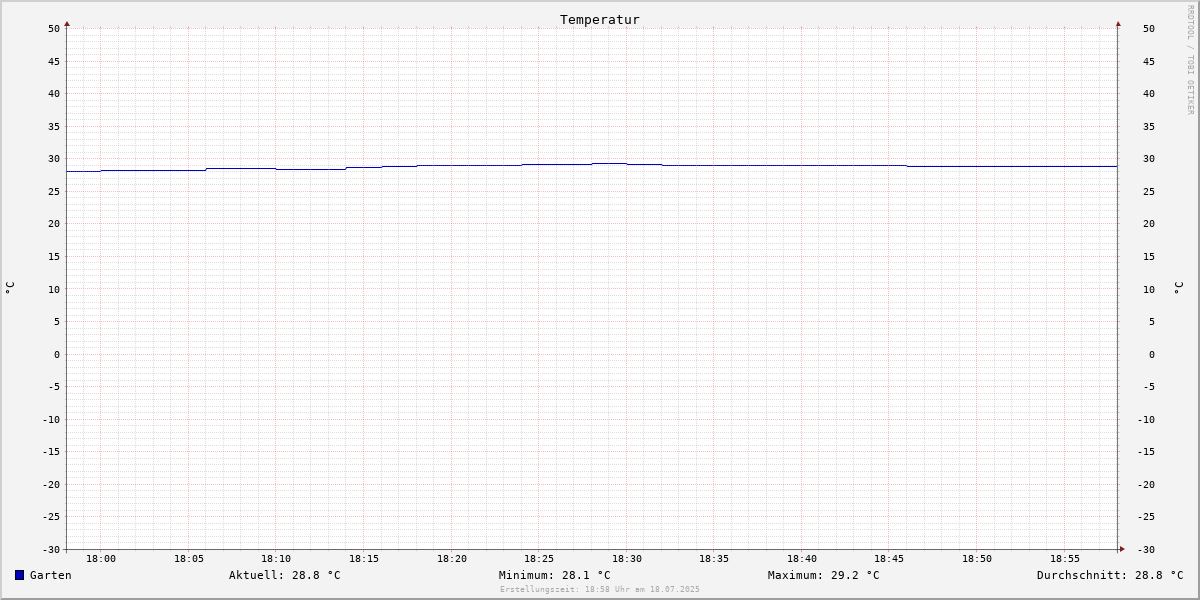
Task: Click the left axis 30 label
Action: point(54,159)
